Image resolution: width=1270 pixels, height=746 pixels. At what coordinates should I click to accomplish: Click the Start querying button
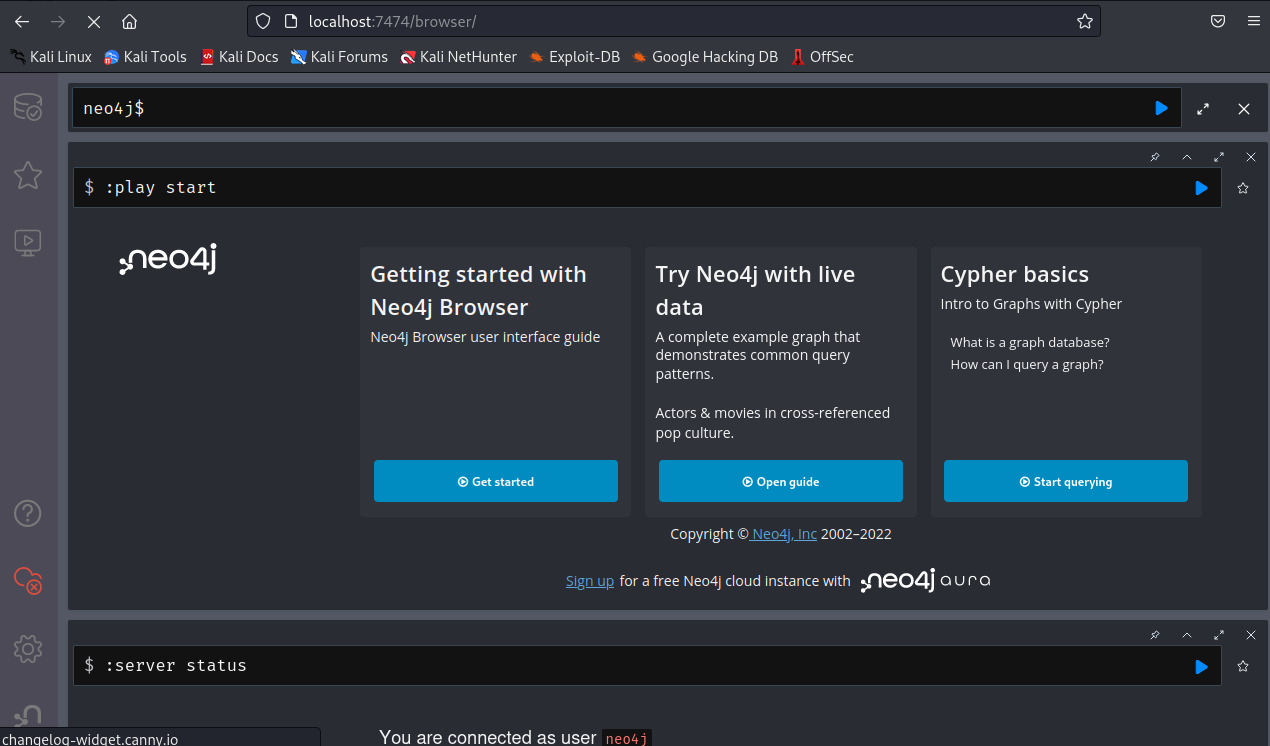tap(1065, 481)
